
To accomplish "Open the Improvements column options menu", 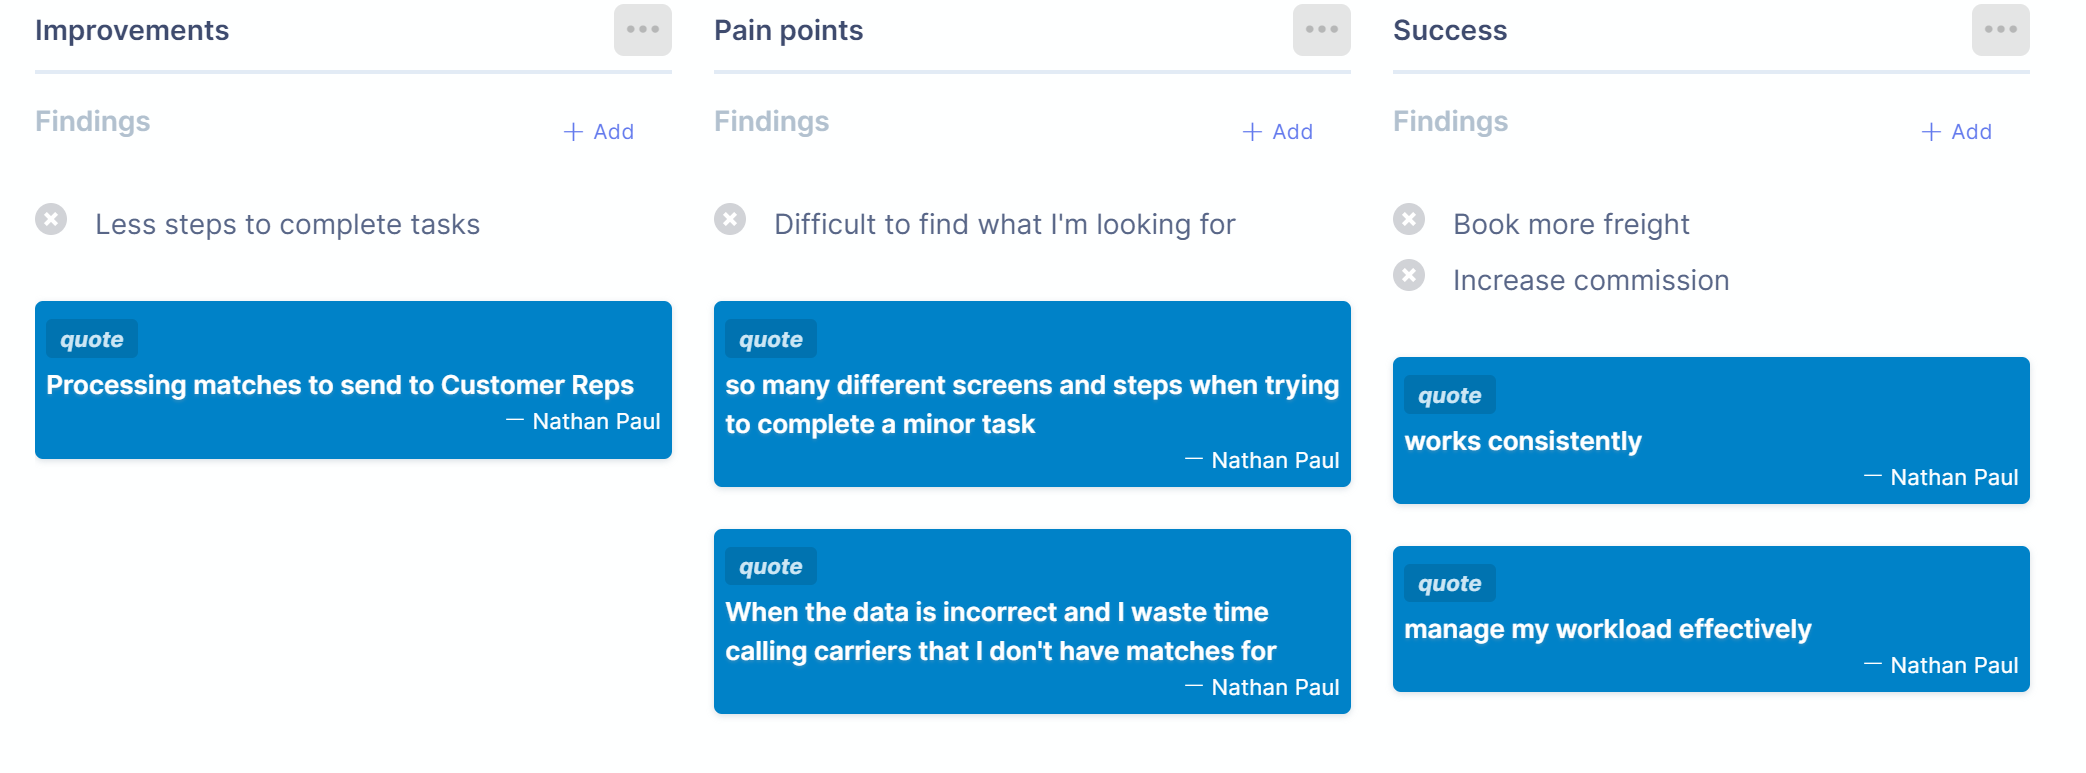I will pyautogui.click(x=642, y=30).
